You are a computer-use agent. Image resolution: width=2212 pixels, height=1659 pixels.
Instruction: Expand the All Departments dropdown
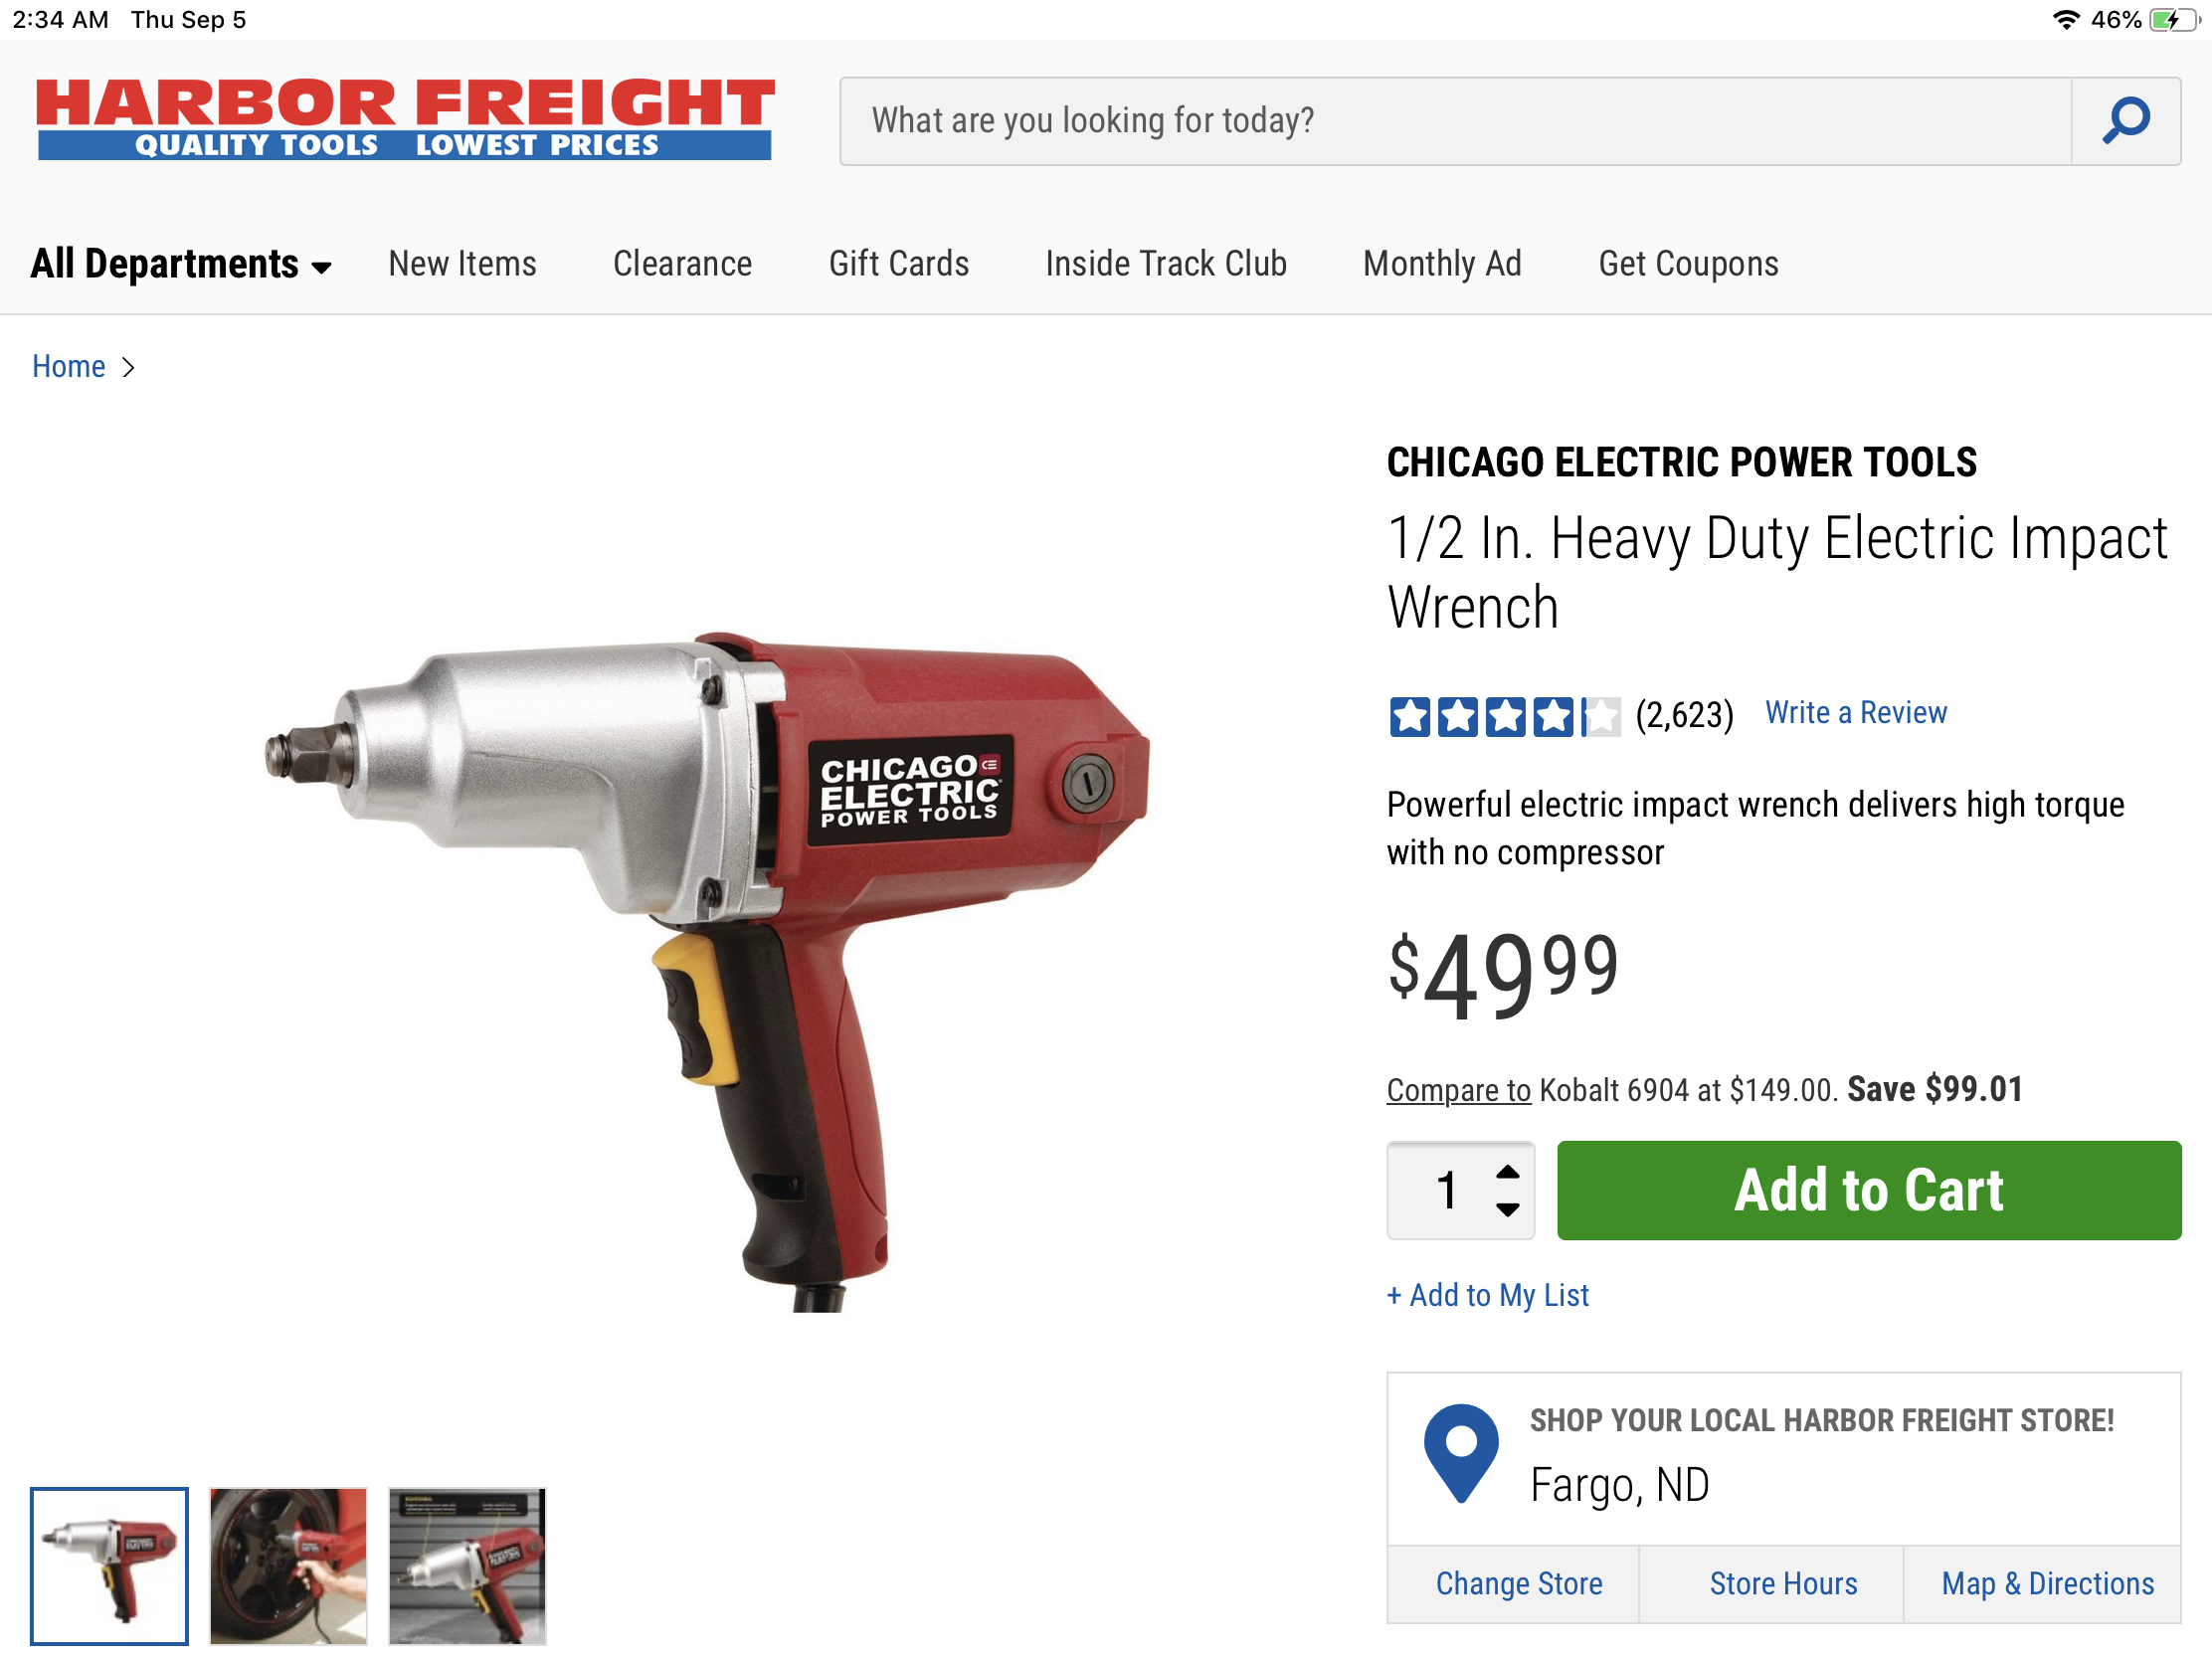point(181,264)
